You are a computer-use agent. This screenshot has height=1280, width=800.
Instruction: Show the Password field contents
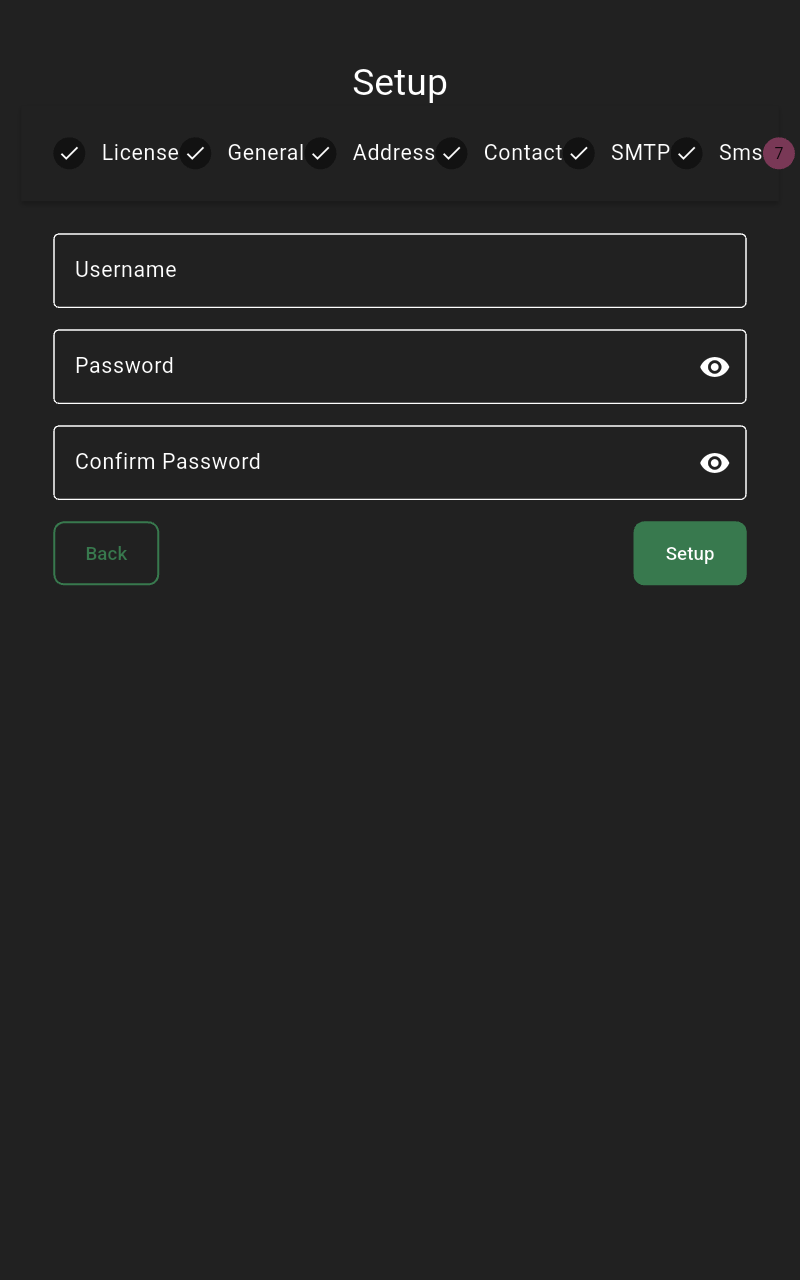pos(714,367)
